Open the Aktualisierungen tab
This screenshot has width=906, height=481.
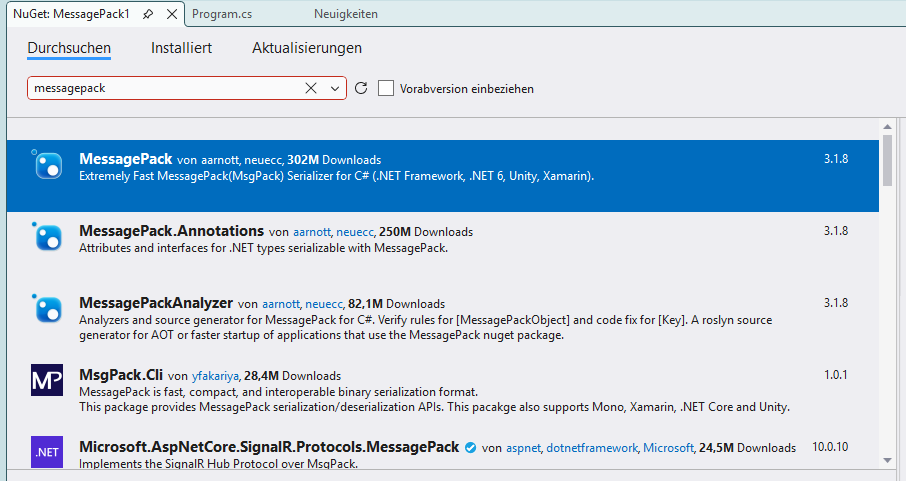[x=307, y=48]
